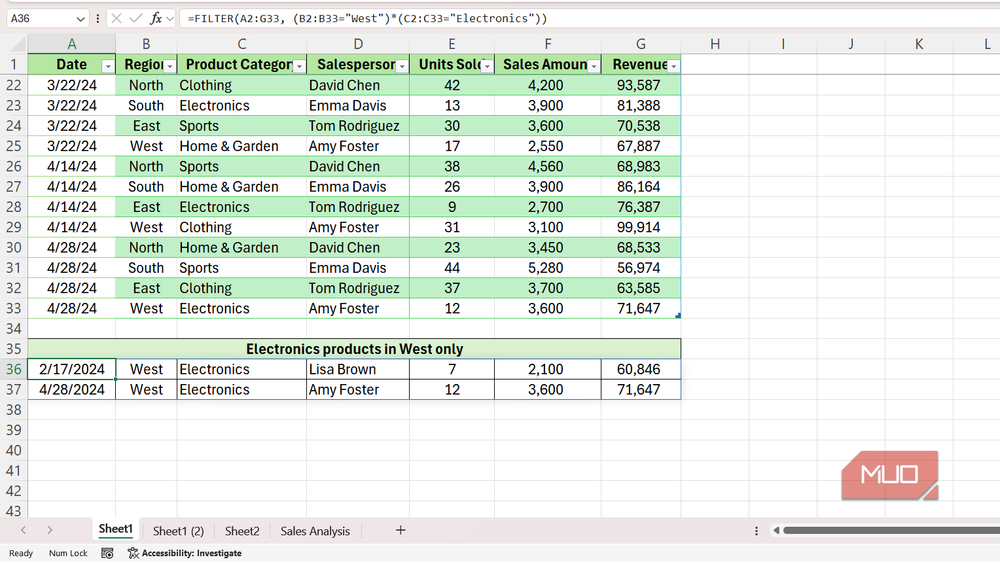Image resolution: width=1000 pixels, height=562 pixels.
Task: Select the David Chen cell in row 26
Action: coord(358,166)
